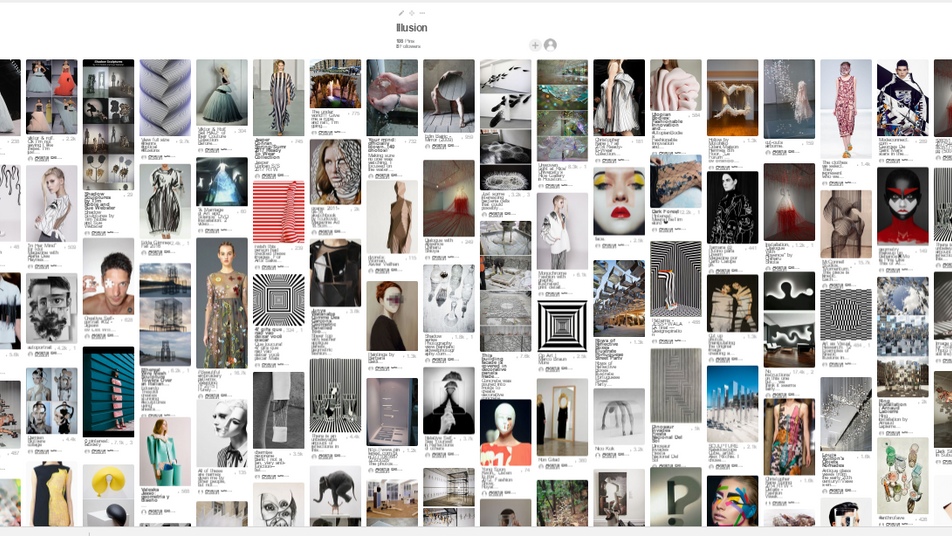Open the red and white striped pin

[x=279, y=212]
